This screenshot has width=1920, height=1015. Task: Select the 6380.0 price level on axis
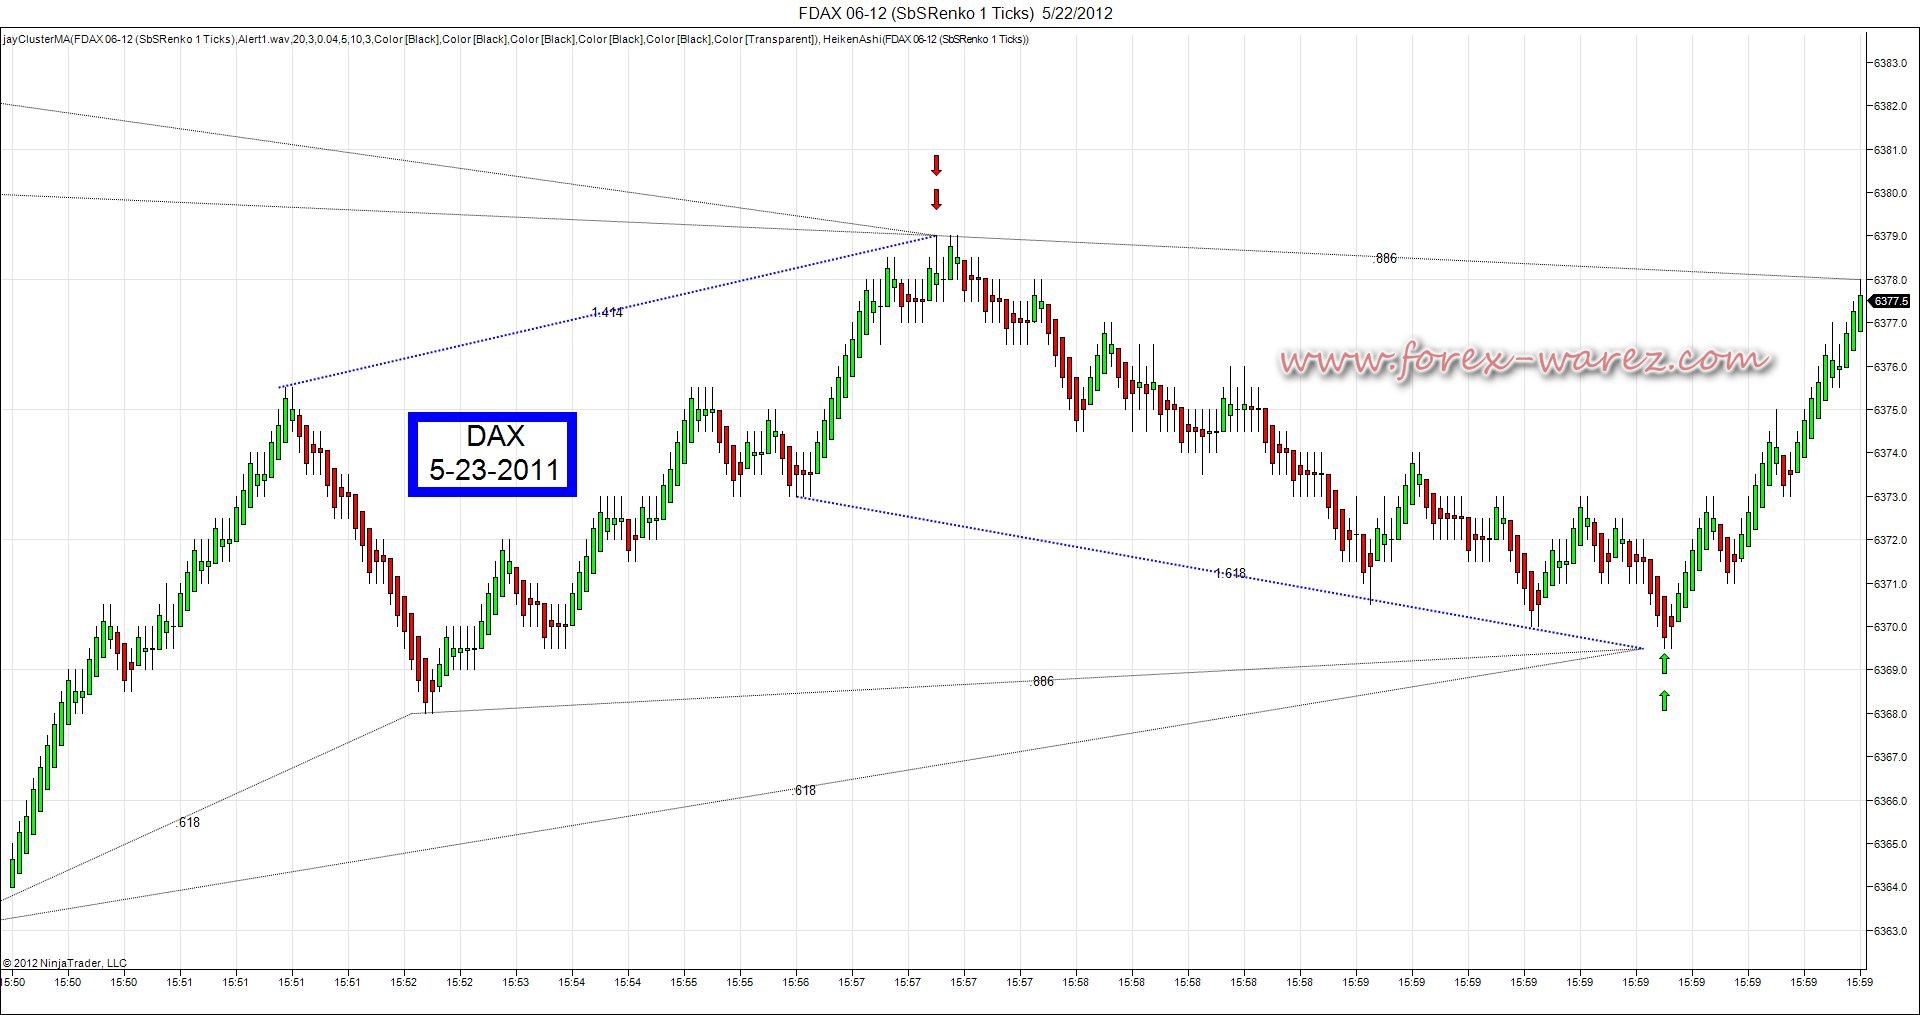tap(1889, 193)
